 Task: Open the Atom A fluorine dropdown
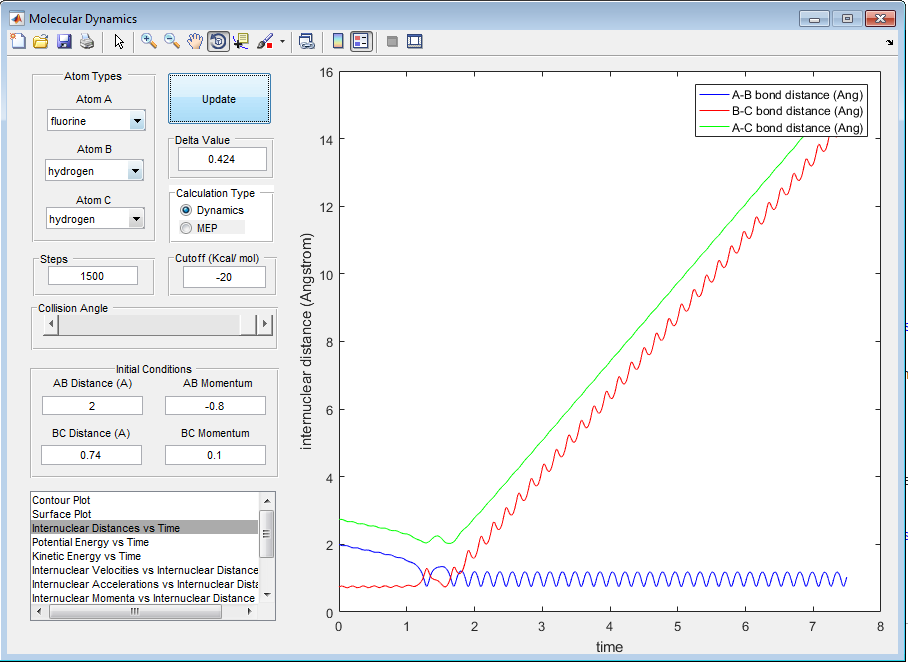tap(136, 121)
